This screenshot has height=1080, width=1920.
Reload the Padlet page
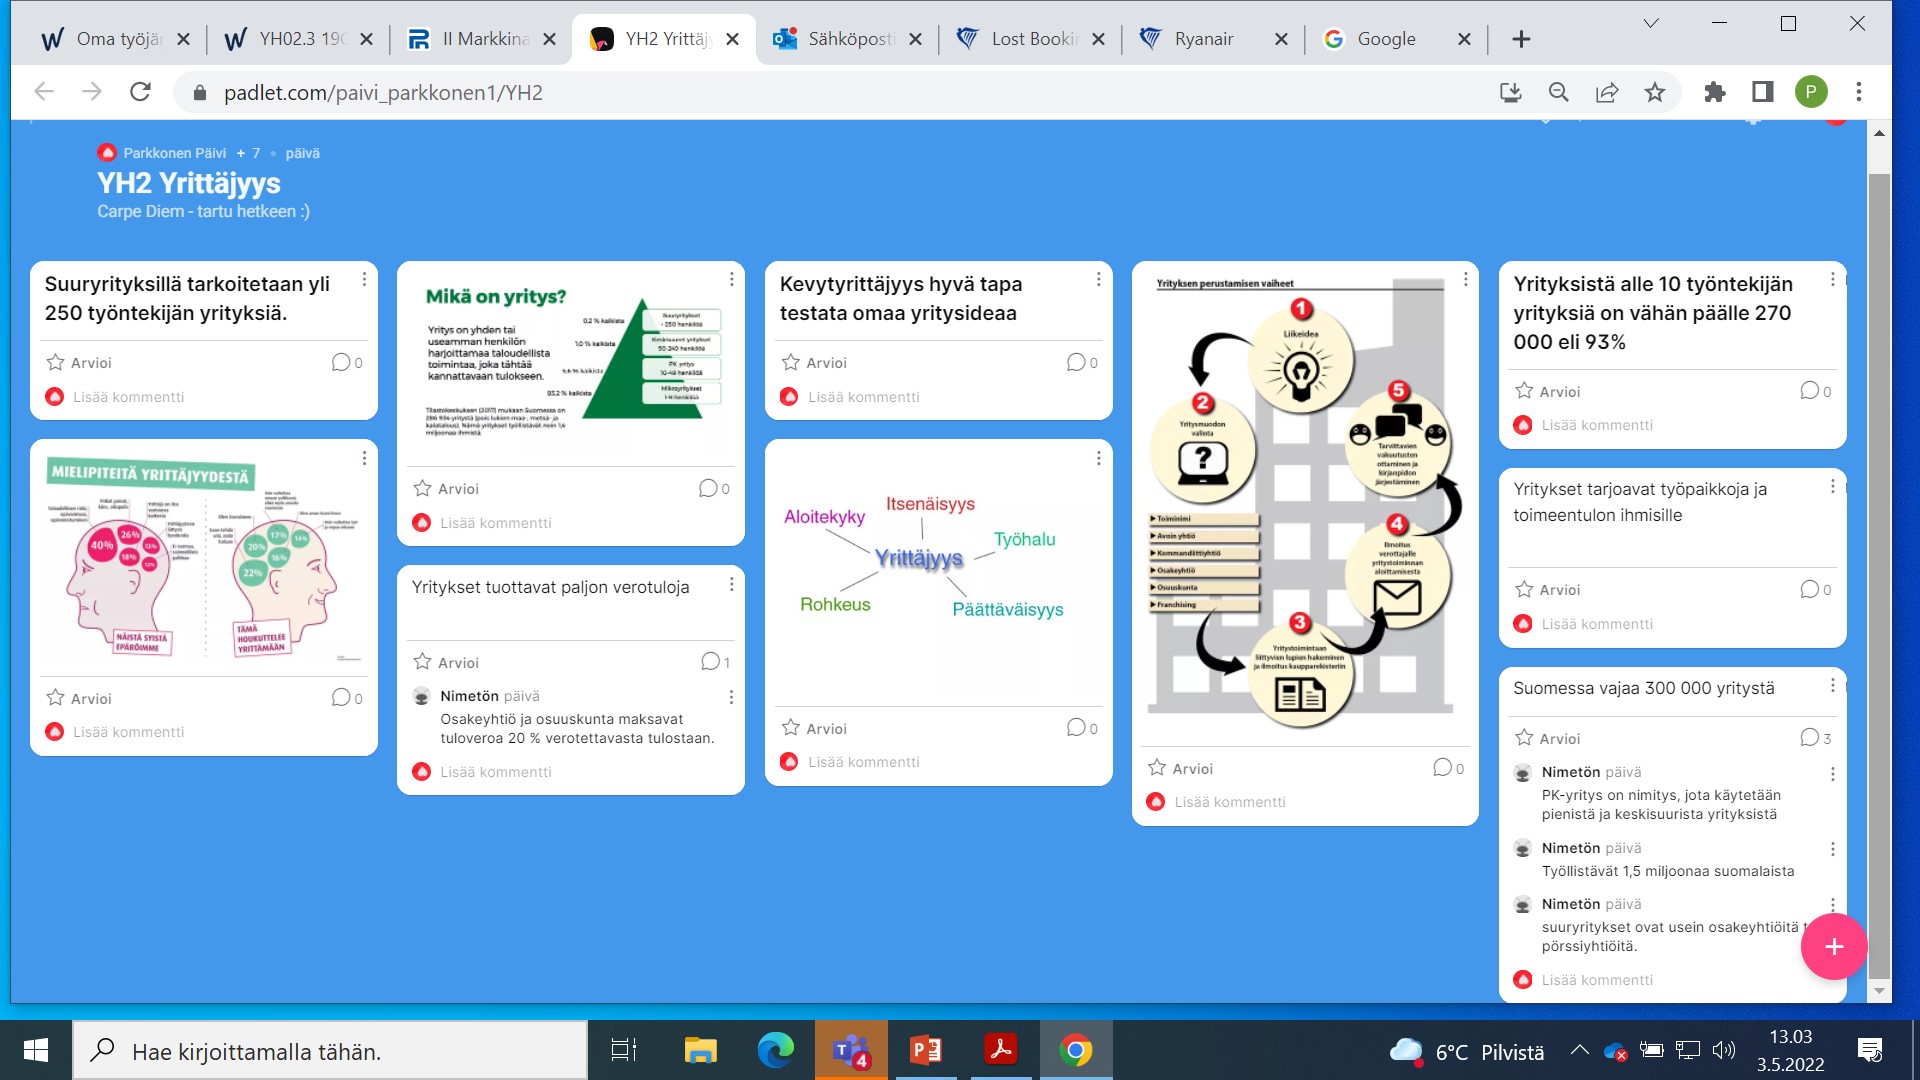140,92
